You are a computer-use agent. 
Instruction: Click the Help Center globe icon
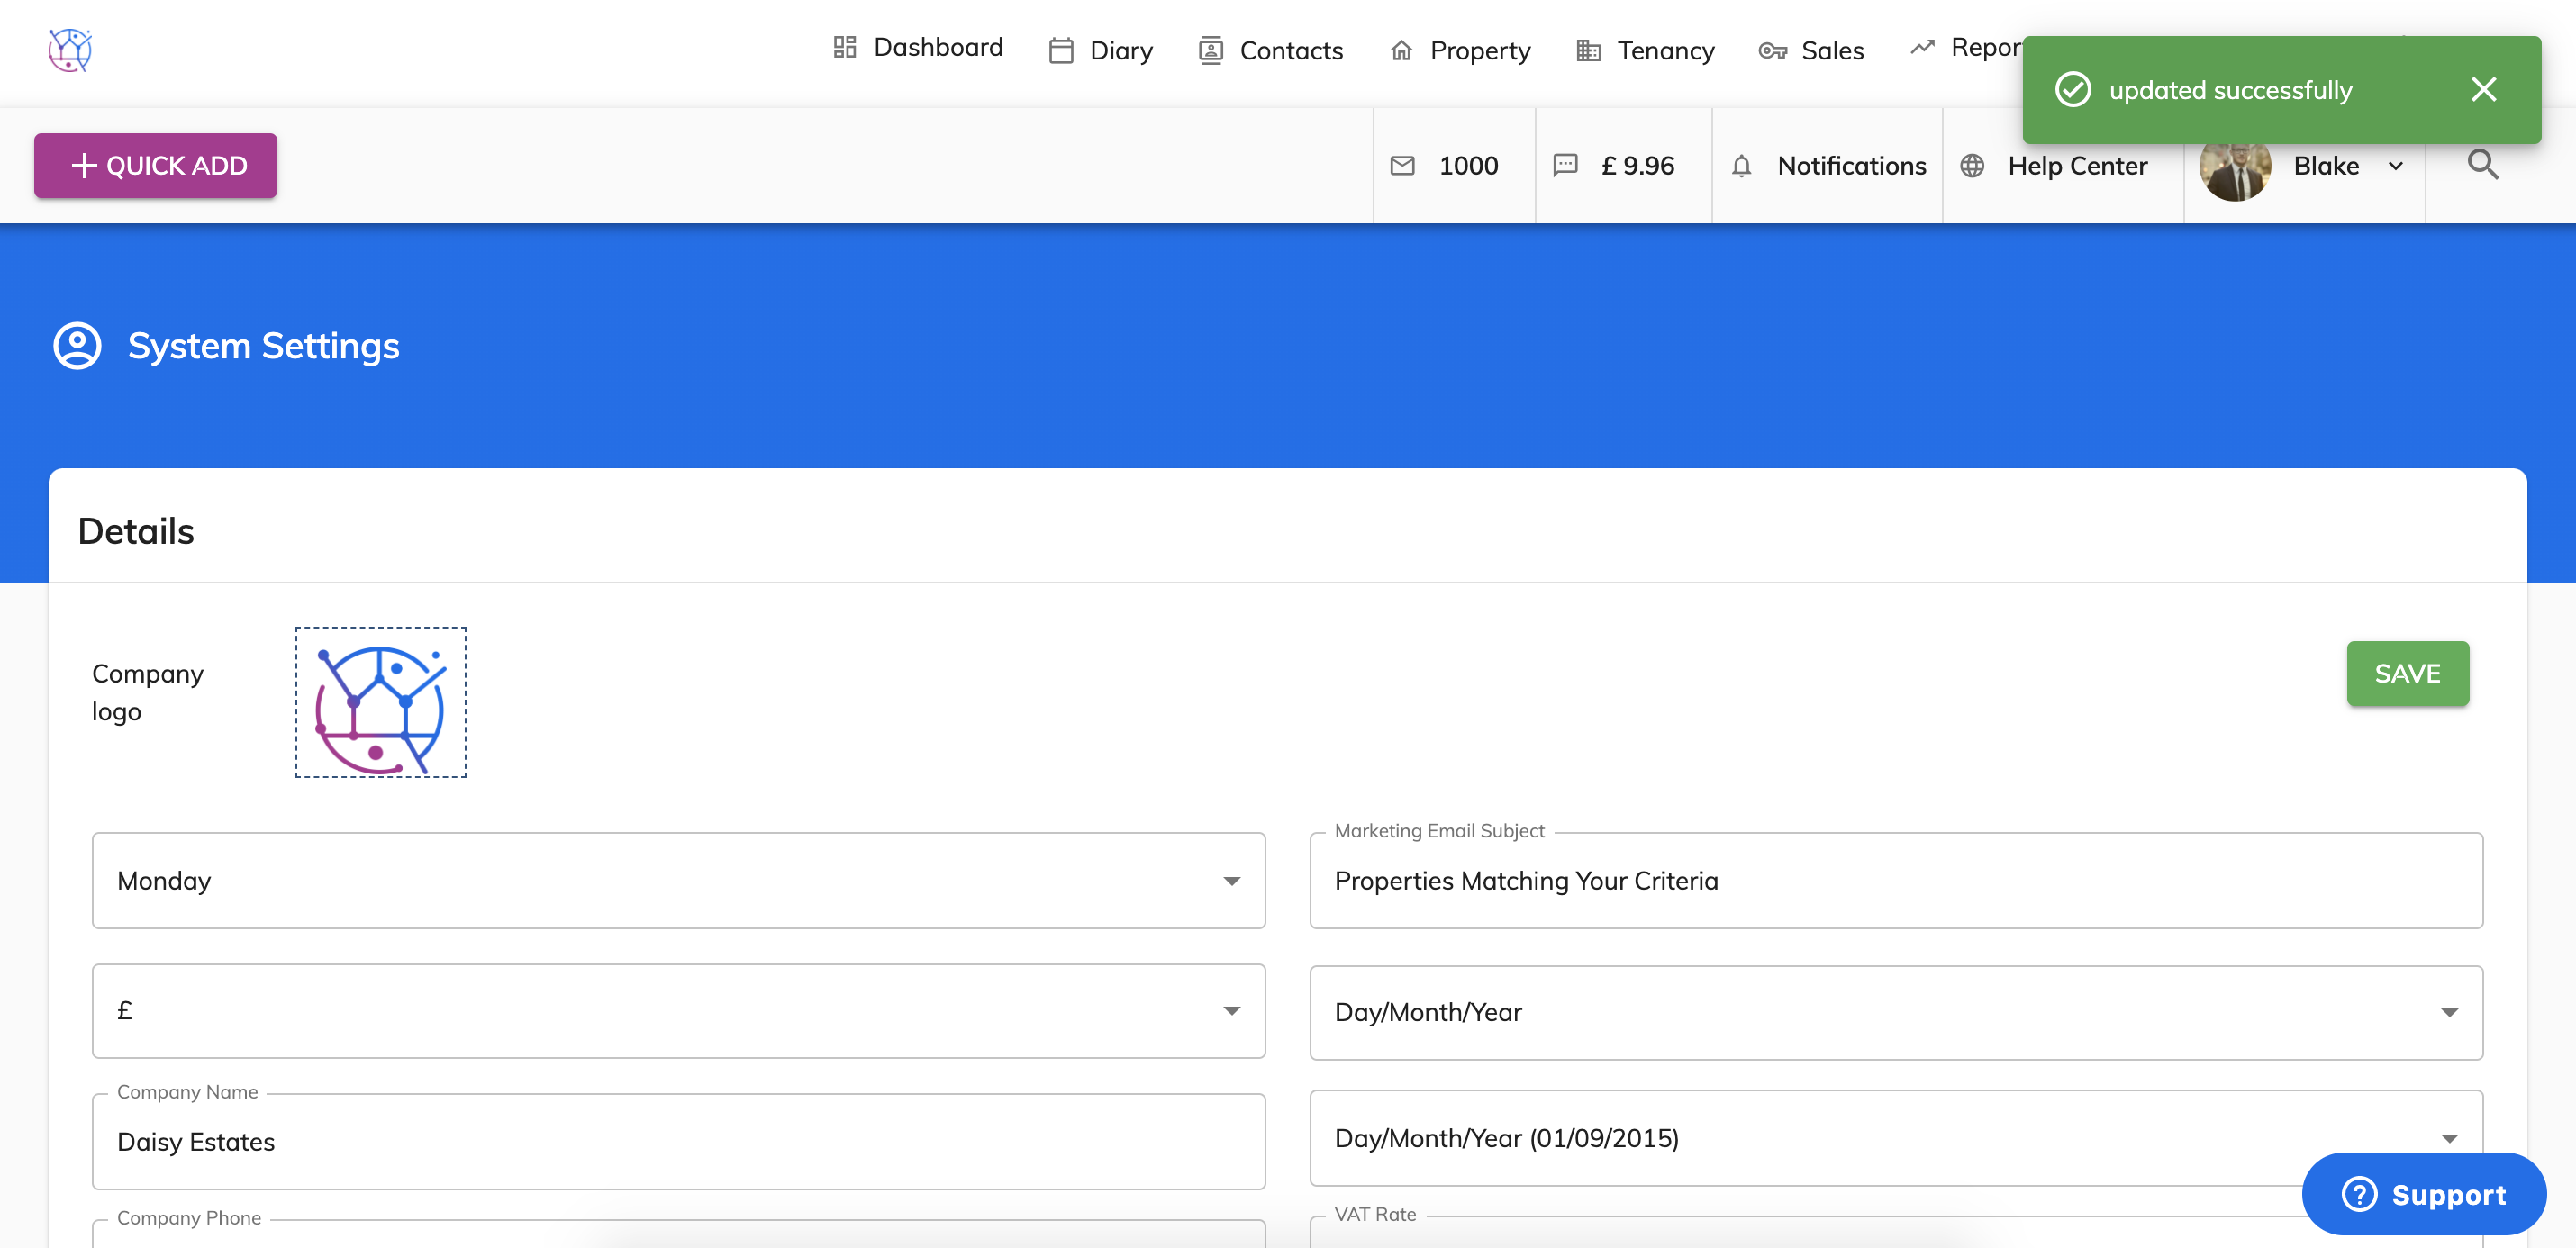1971,166
